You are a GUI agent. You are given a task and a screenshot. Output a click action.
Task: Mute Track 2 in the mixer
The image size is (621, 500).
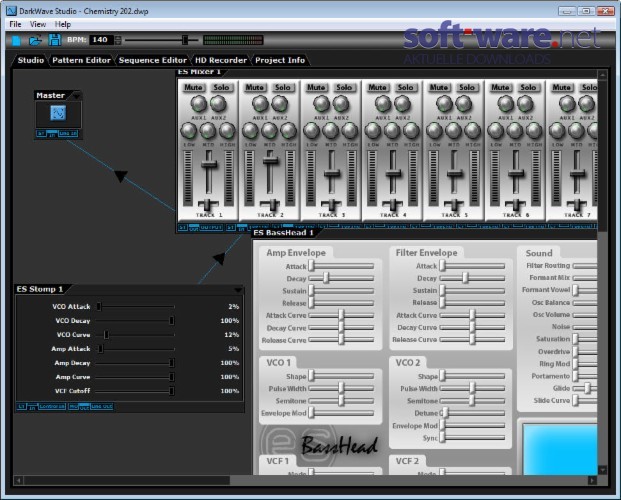click(x=255, y=87)
